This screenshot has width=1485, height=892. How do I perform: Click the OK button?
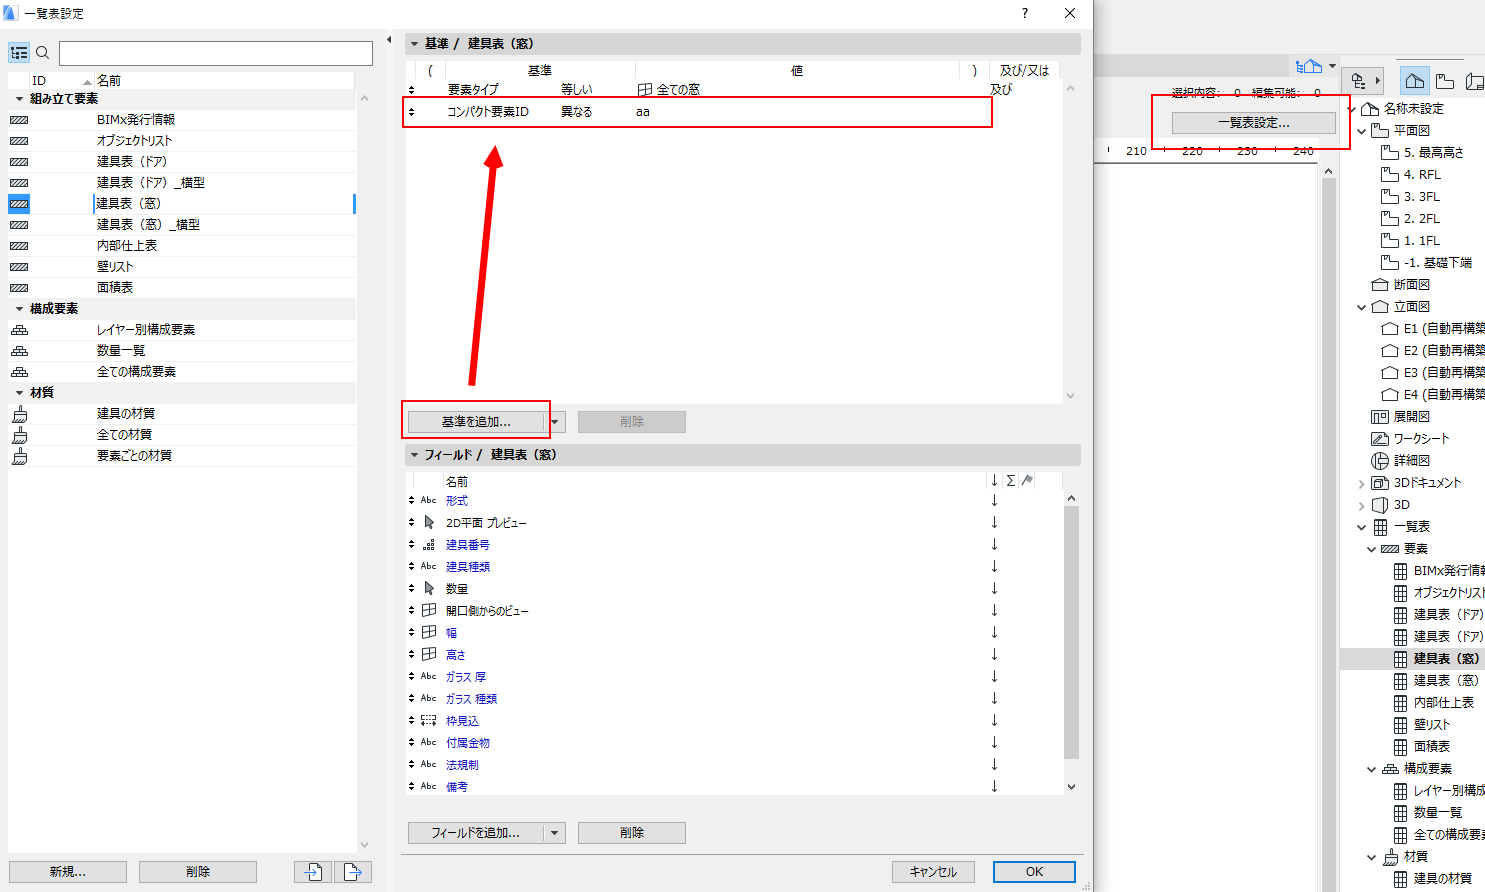(1034, 872)
